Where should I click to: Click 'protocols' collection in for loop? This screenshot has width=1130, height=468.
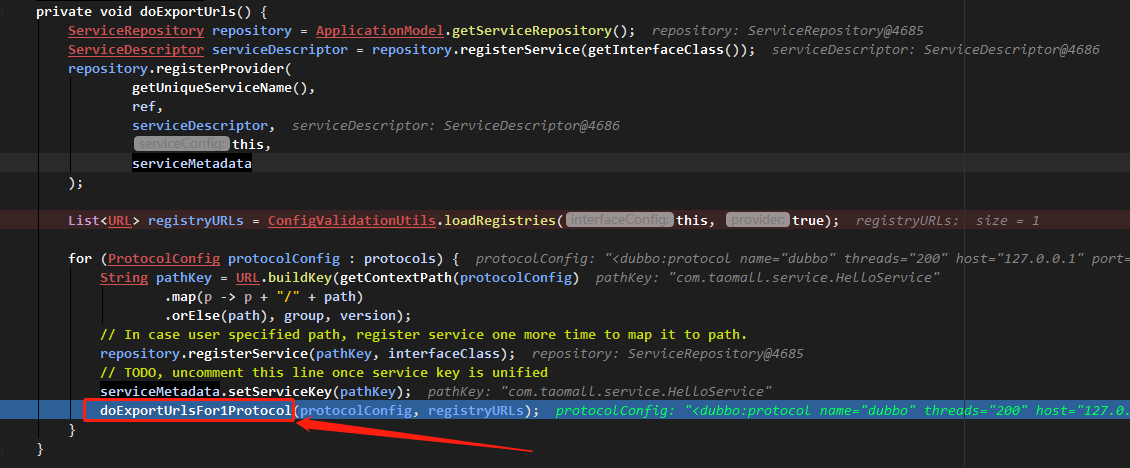pyautogui.click(x=399, y=259)
